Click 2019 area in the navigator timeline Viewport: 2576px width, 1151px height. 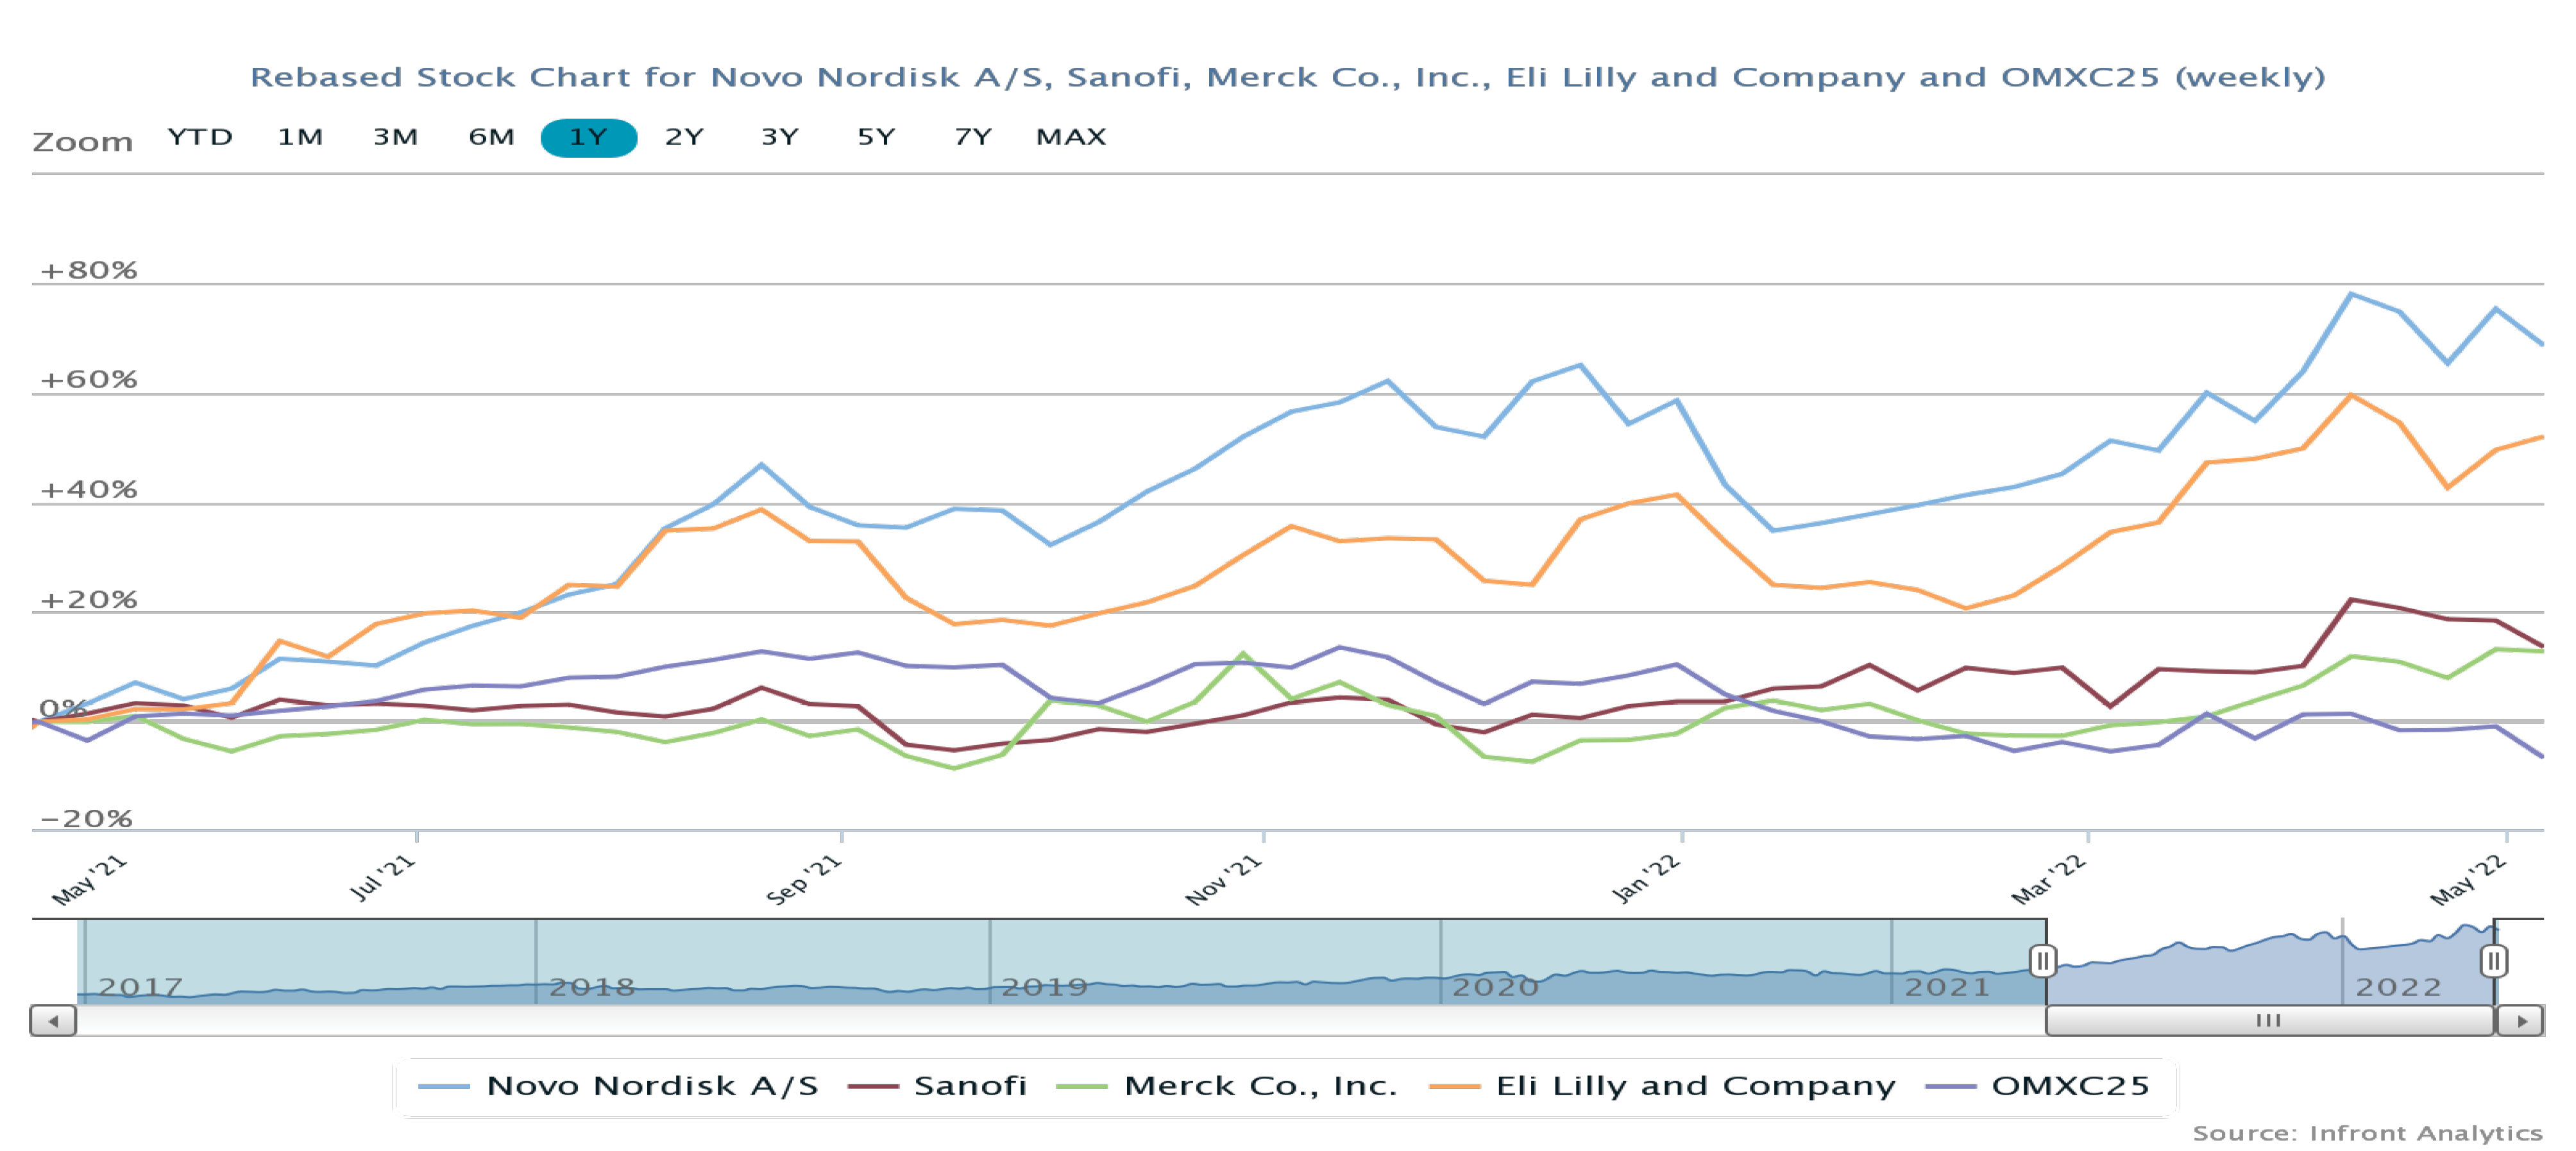point(1044,986)
